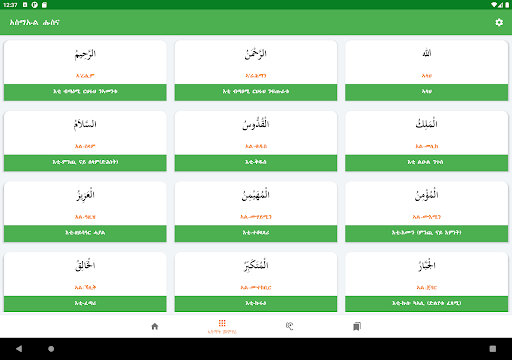Image resolution: width=512 pixels, height=360 pixels.
Task: Open the المتكبر (Al-Mutakabbir) card
Action: (256, 282)
